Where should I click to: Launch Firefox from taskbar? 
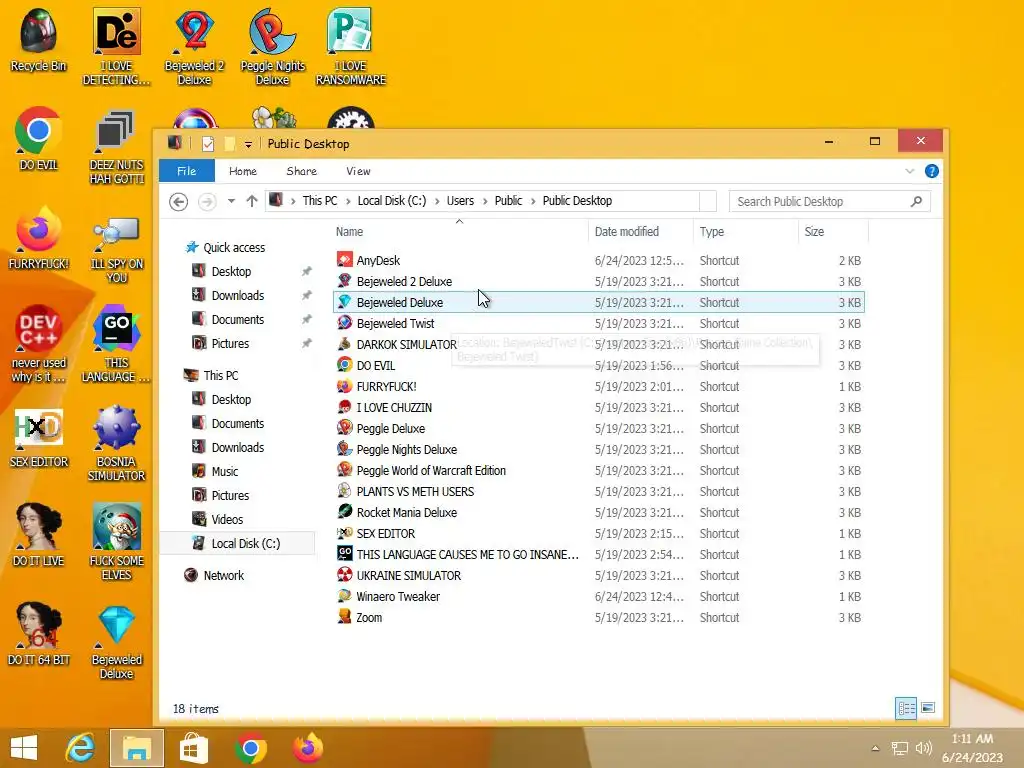click(x=308, y=748)
